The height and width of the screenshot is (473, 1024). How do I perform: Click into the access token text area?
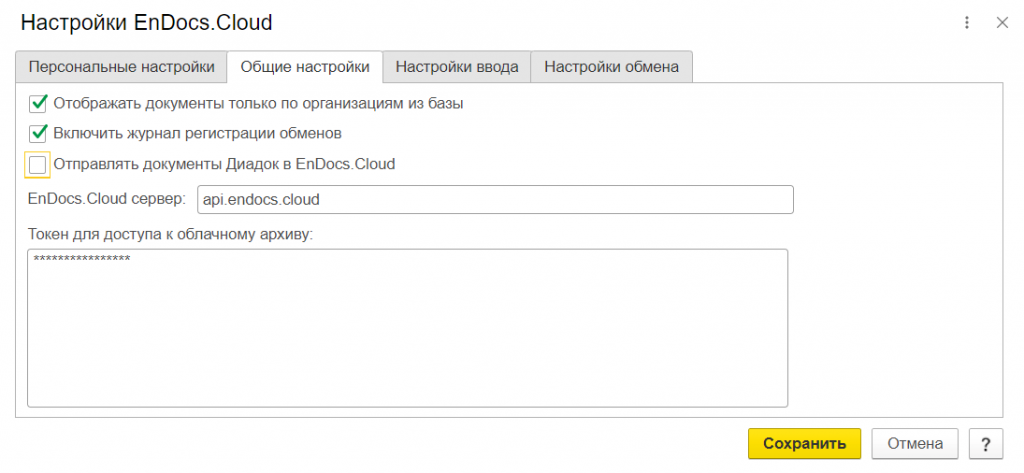click(x=408, y=327)
